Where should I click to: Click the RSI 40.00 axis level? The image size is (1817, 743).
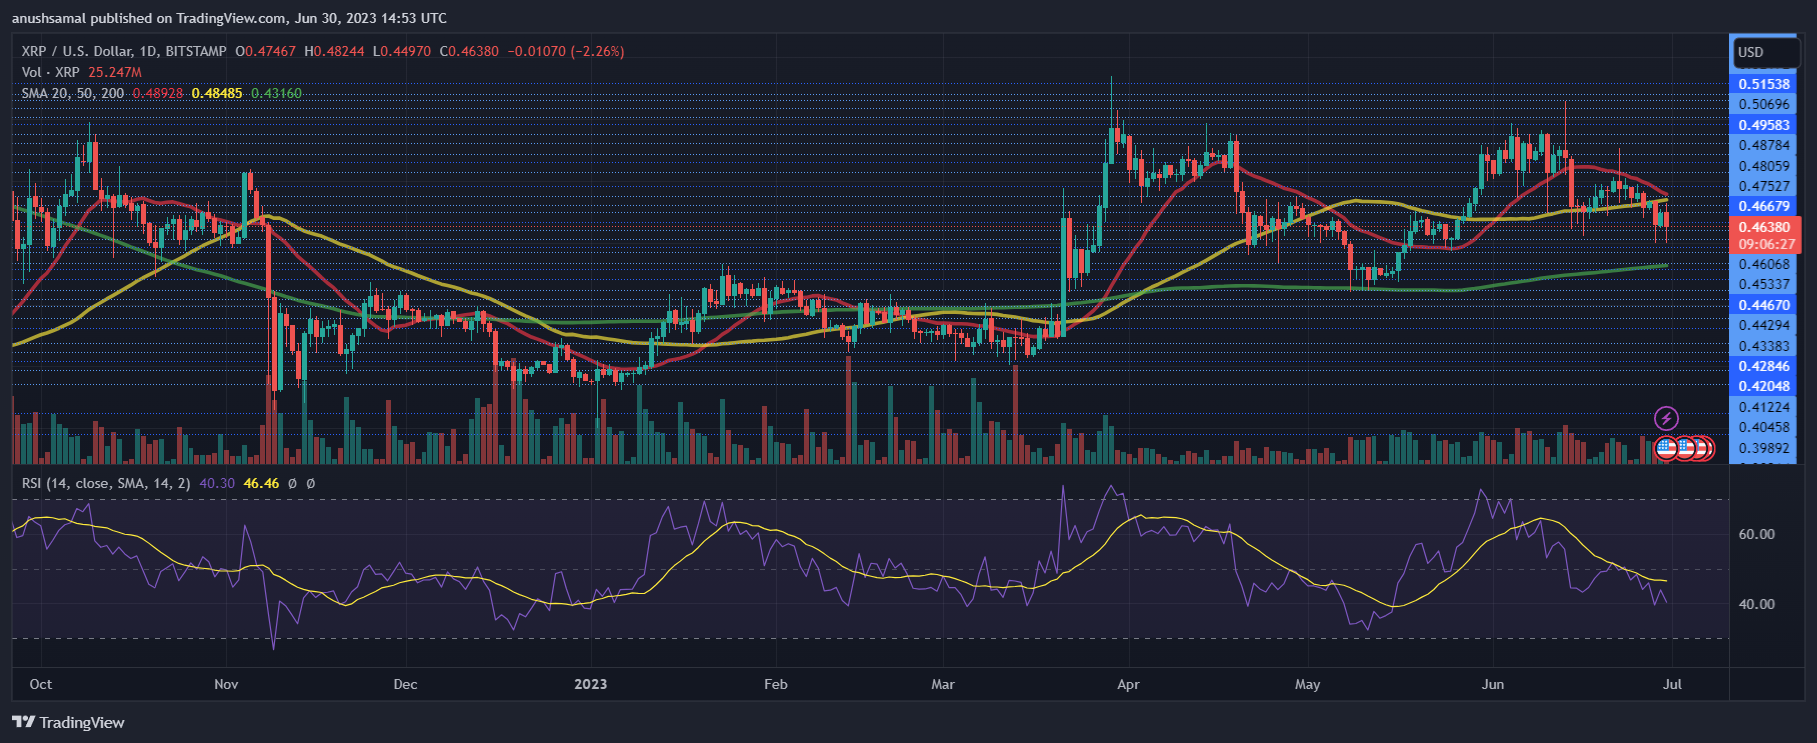1757,604
